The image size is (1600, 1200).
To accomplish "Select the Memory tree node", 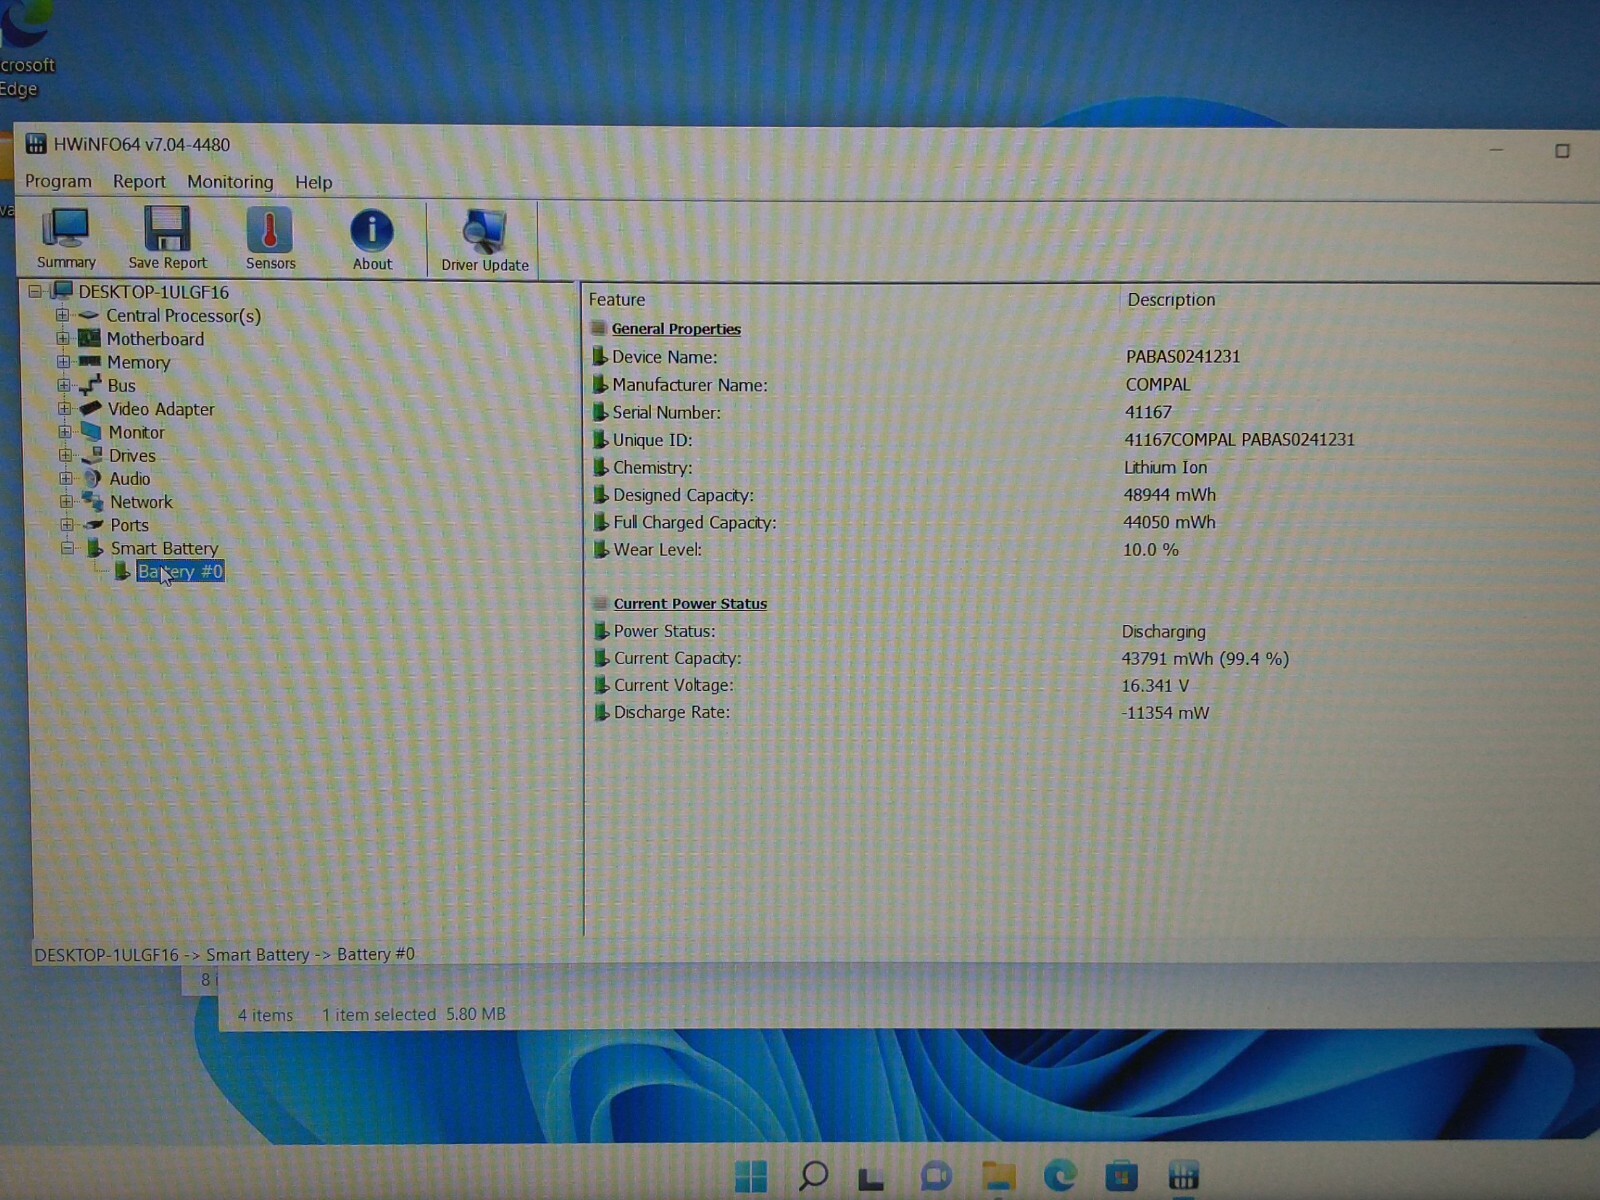I will click(138, 362).
